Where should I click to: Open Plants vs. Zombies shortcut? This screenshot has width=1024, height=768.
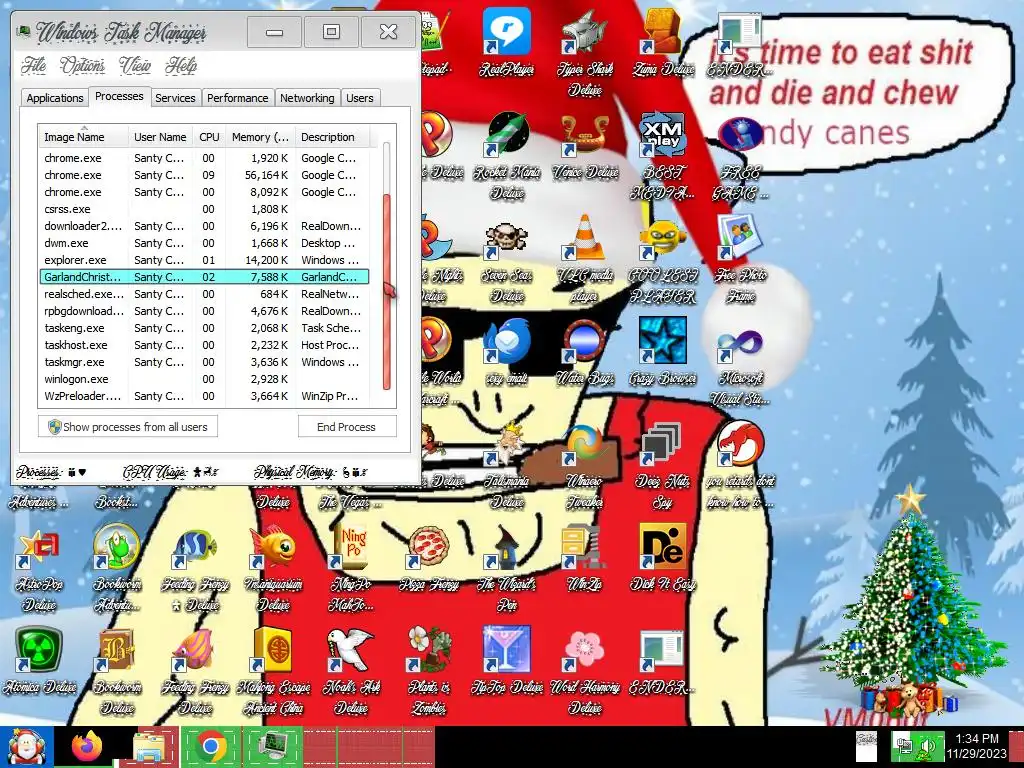click(x=429, y=671)
